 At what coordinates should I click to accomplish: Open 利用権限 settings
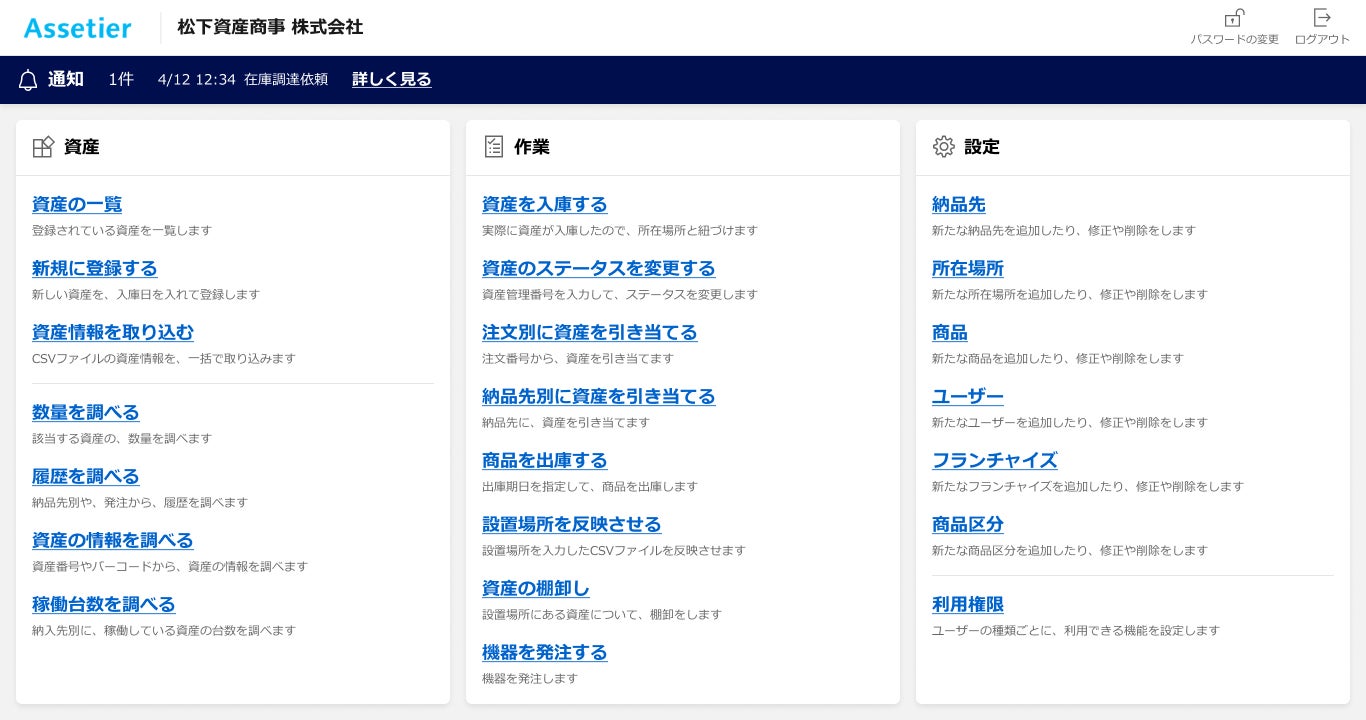pos(968,604)
